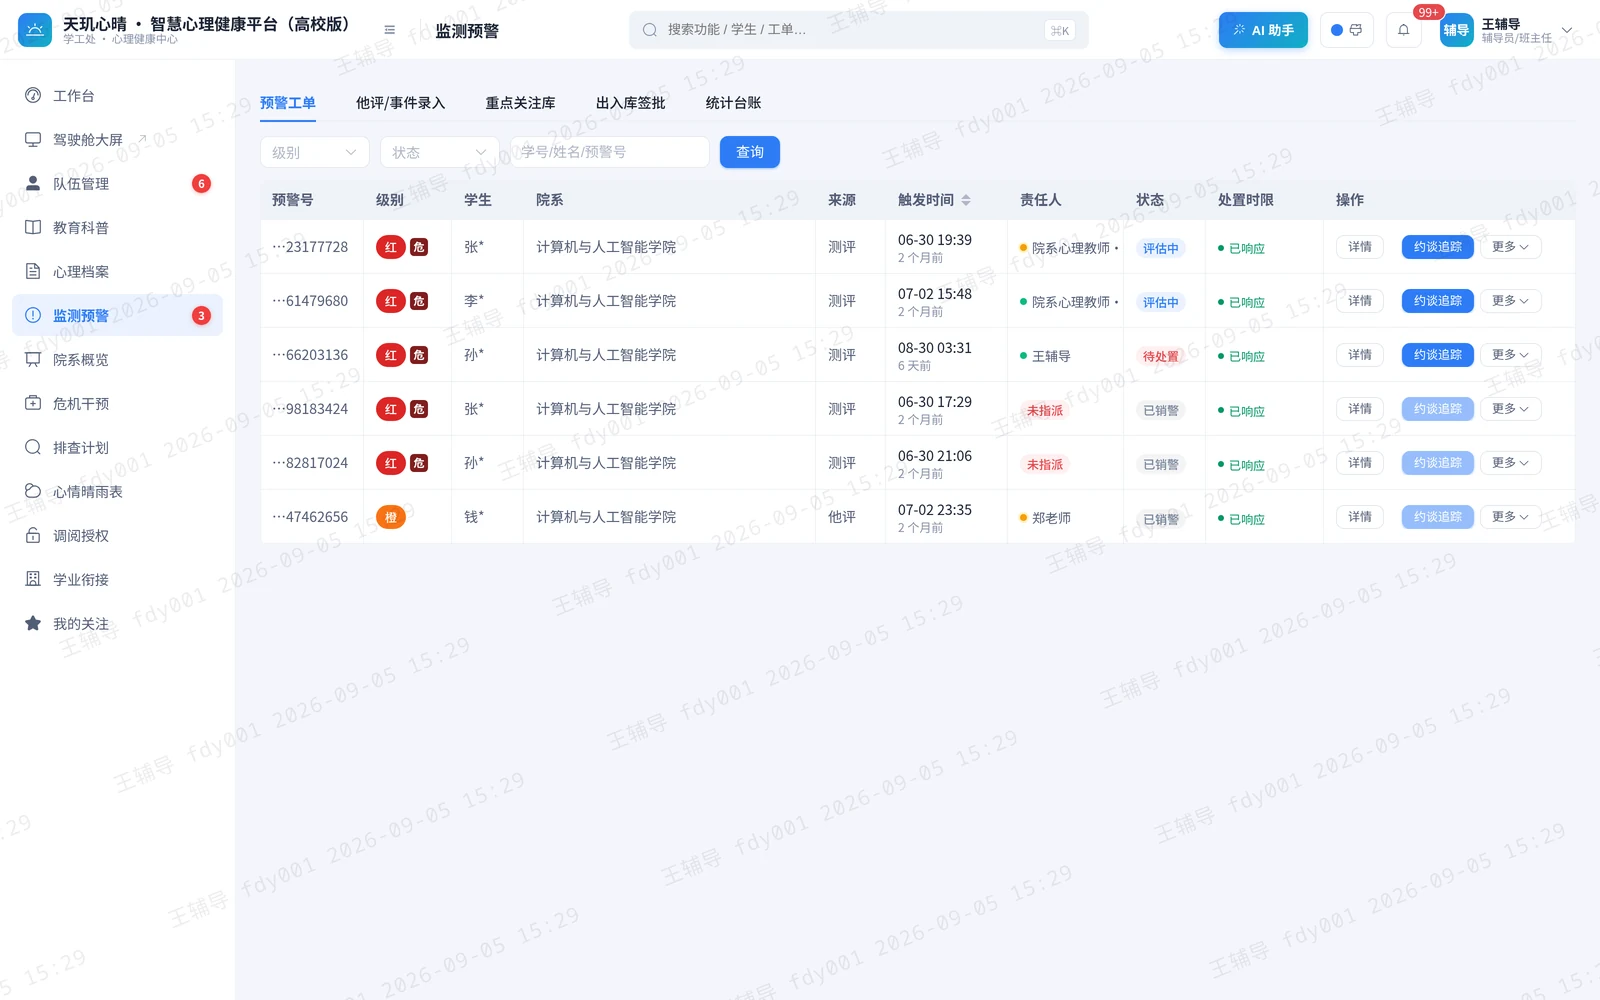Viewport: 1600px width, 1000px height.
Task: Click 评估中 status for alert ···23177728
Action: click(x=1161, y=248)
